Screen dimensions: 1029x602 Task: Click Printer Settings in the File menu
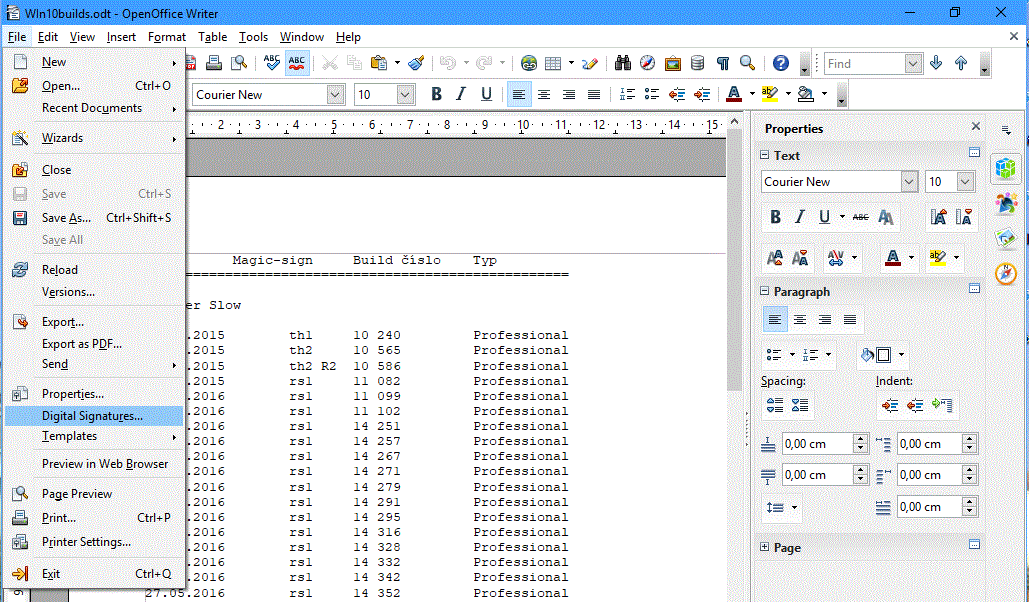tap(86, 542)
